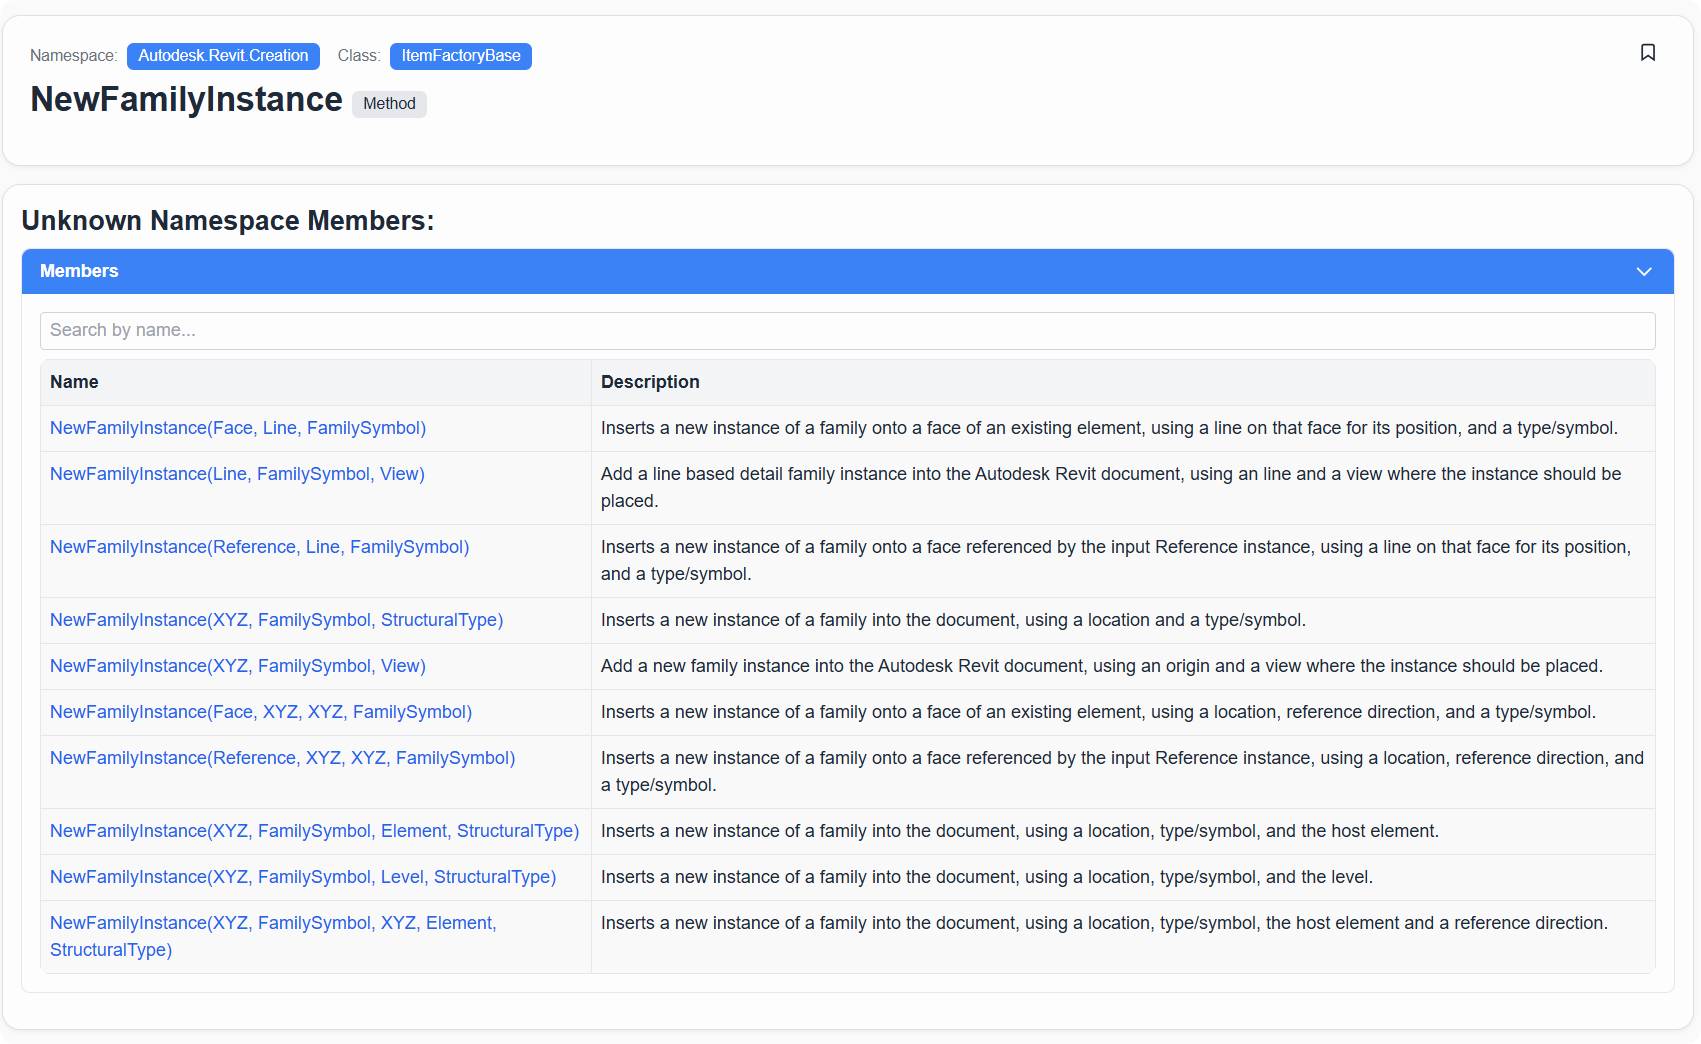This screenshot has width=1701, height=1044.
Task: Click the Members header bar
Action: point(847,272)
